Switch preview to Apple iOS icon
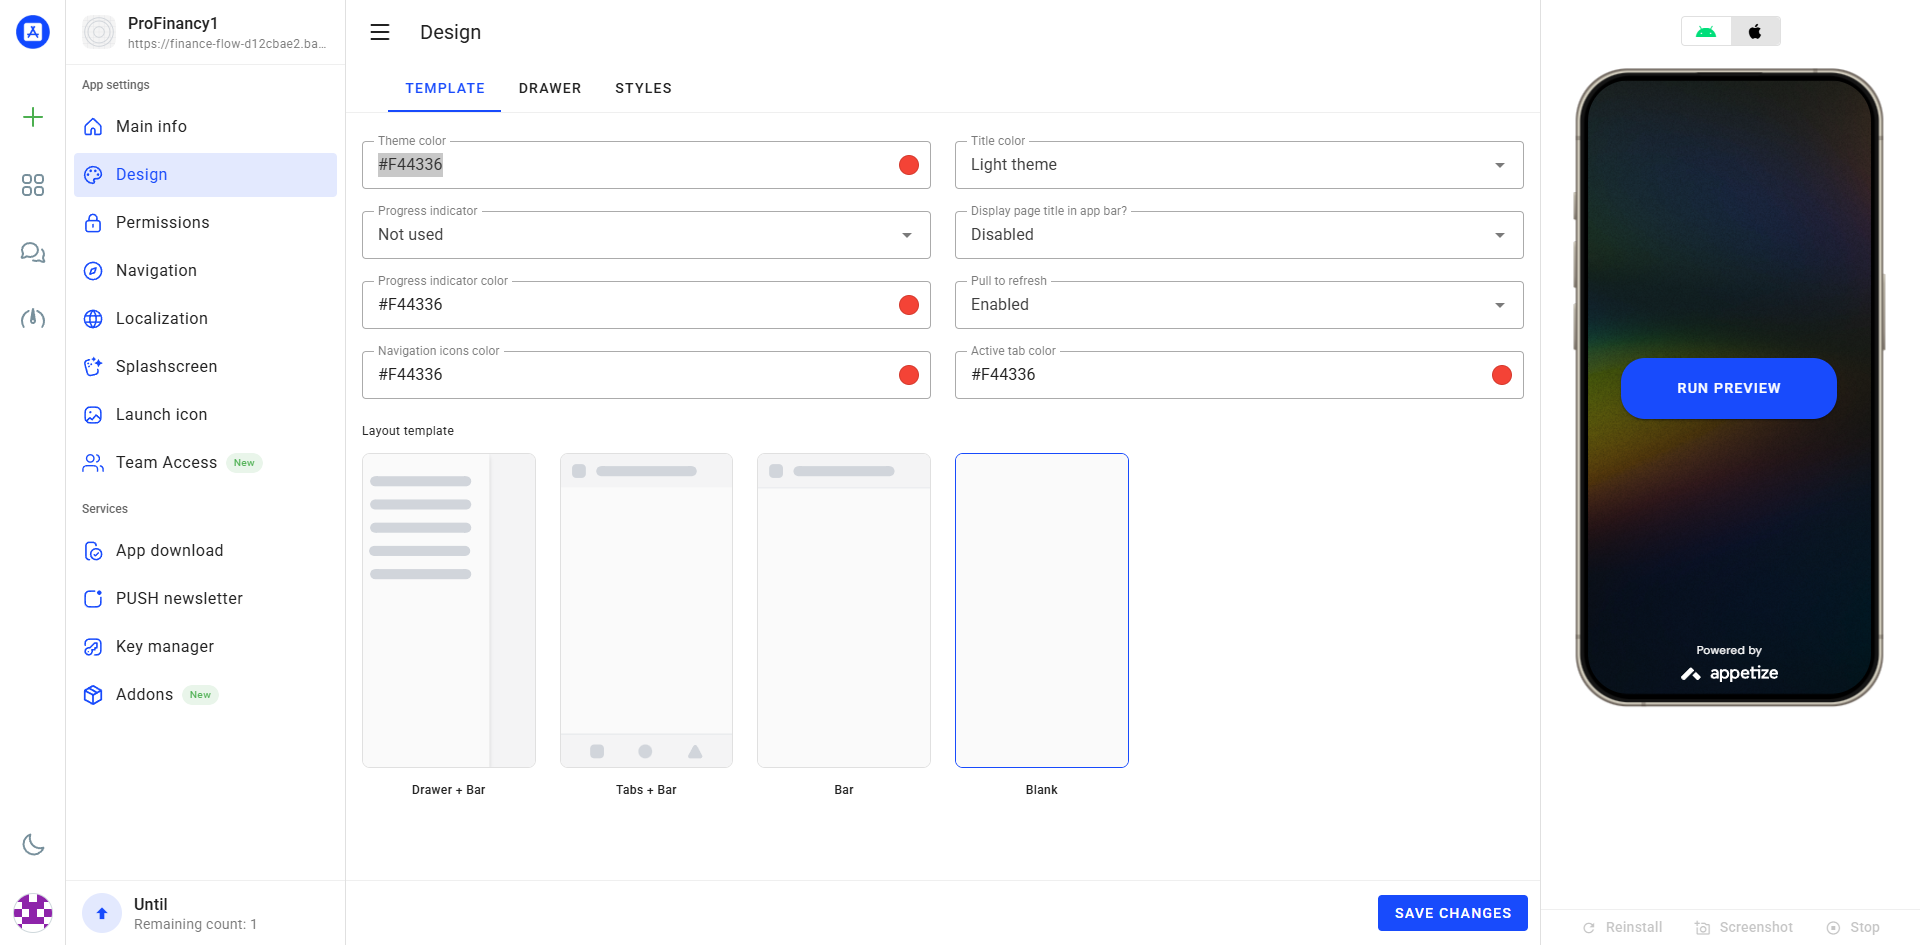Image resolution: width=1920 pixels, height=945 pixels. coord(1755,31)
